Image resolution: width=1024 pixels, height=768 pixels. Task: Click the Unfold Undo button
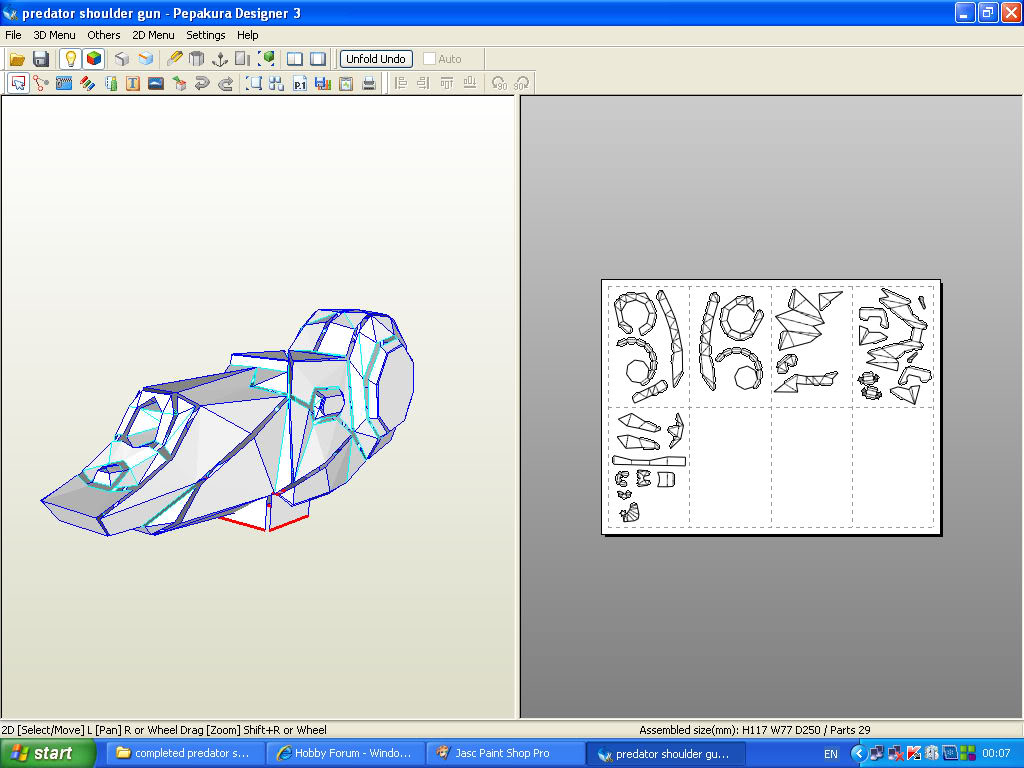(376, 59)
